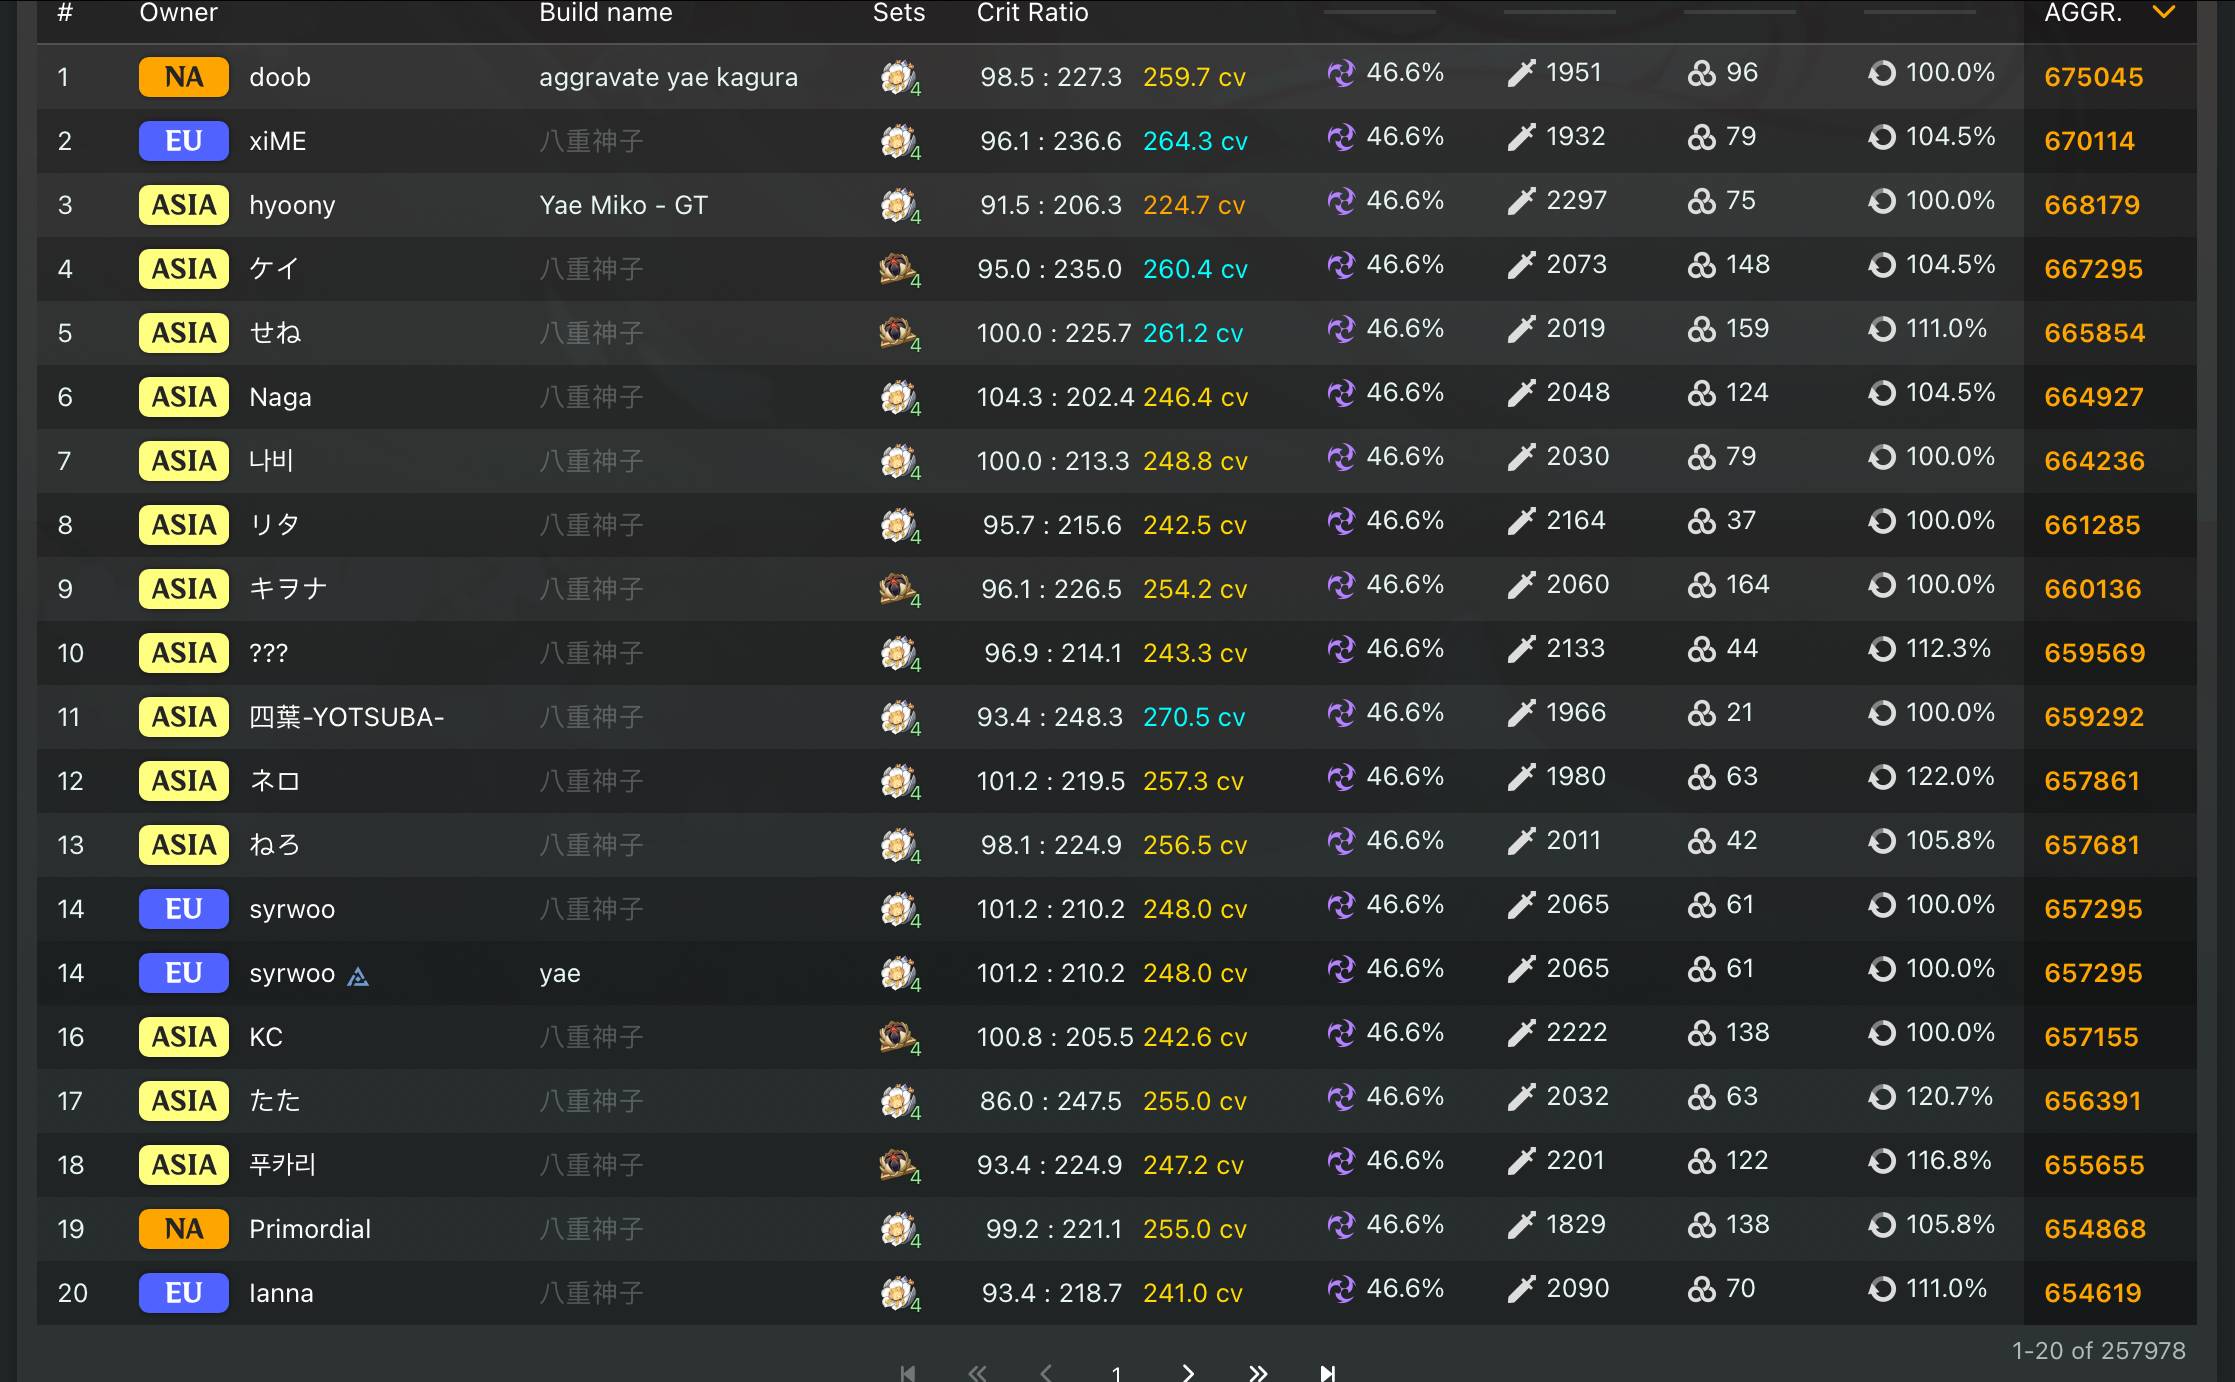Click the Build name column header
Screen dimensions: 2235x1382
(606, 12)
